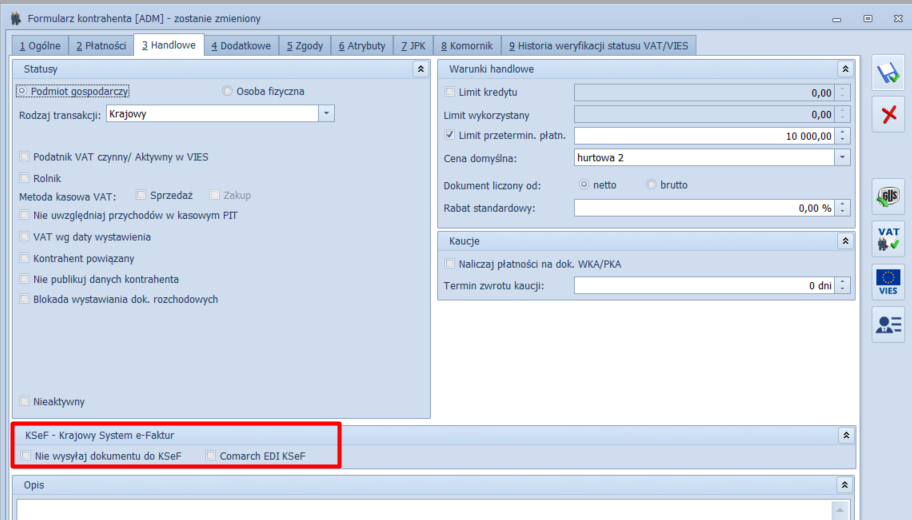This screenshot has width=912, height=520.
Task: Collapse the Kaucje section
Action: click(845, 241)
